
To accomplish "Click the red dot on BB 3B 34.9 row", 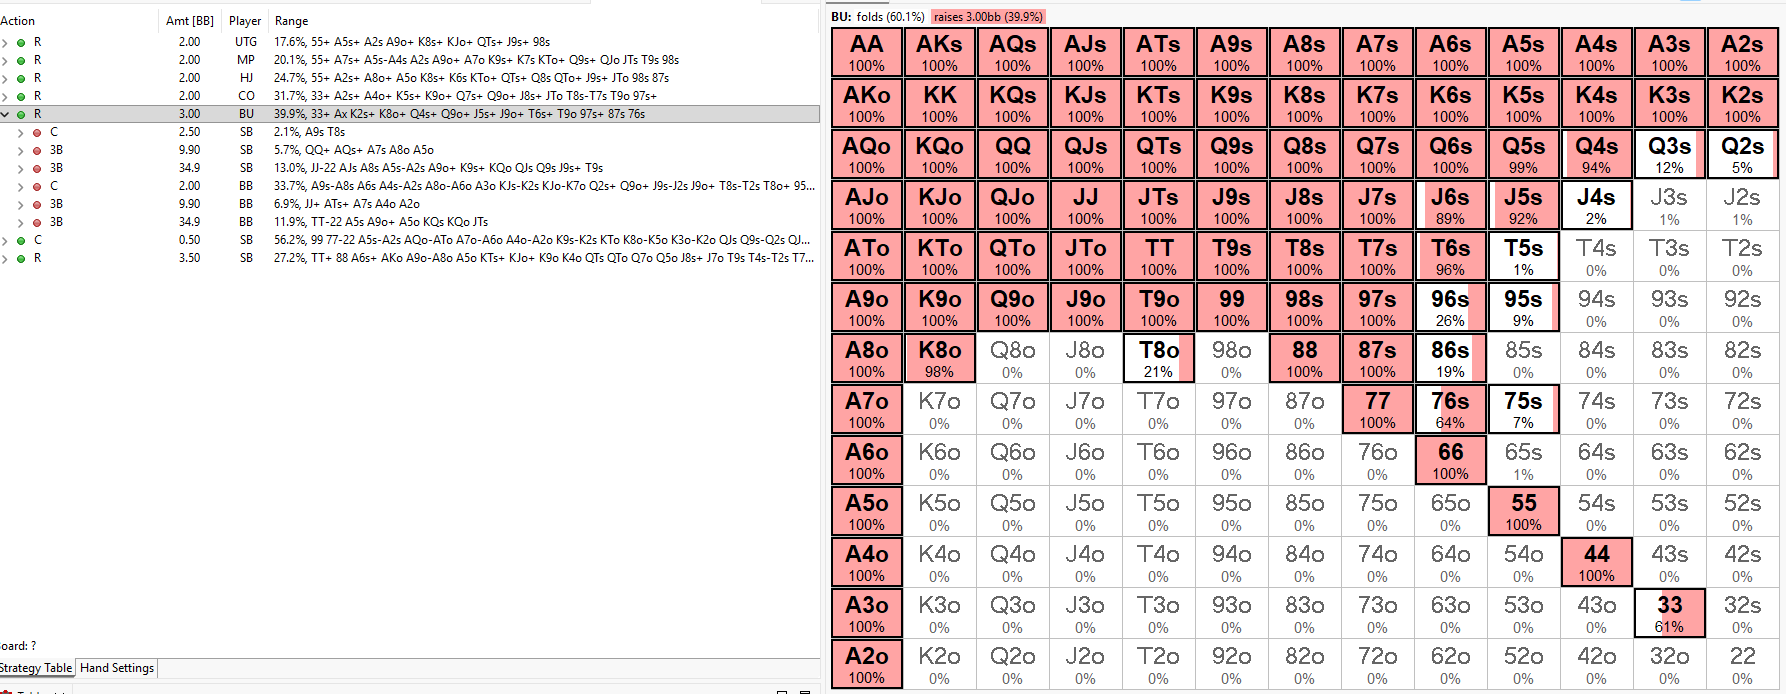I will tap(37, 222).
